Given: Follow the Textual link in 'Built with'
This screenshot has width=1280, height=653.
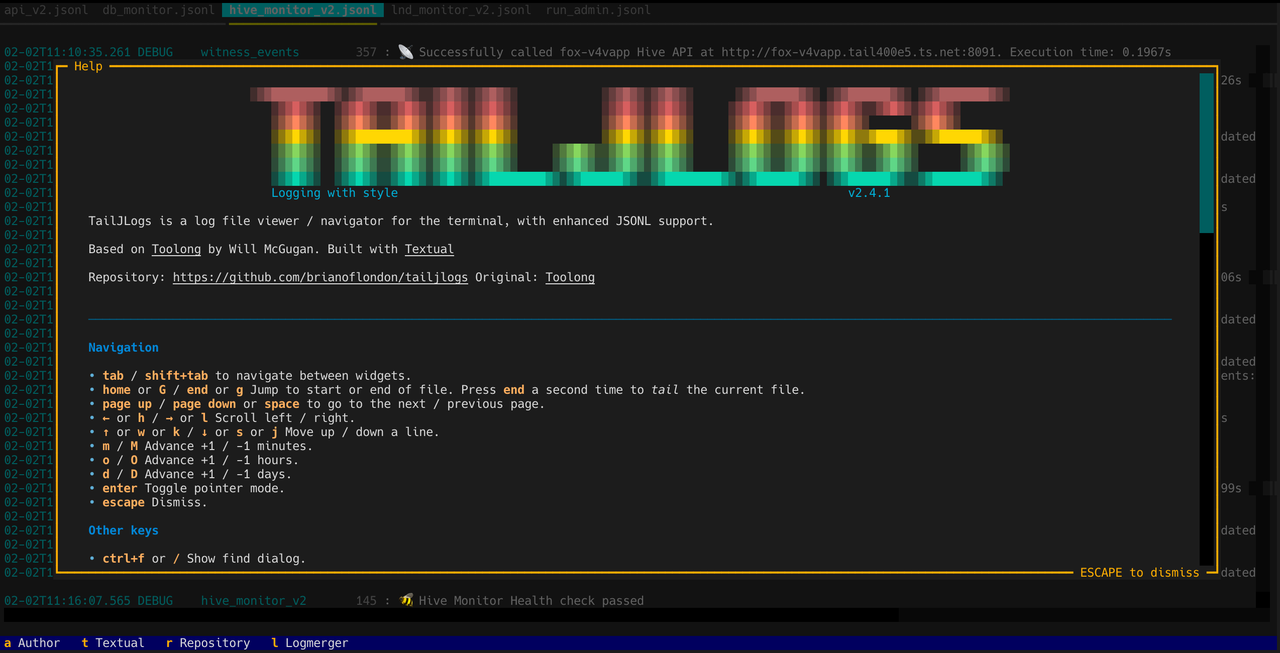Looking at the screenshot, I should pos(429,249).
